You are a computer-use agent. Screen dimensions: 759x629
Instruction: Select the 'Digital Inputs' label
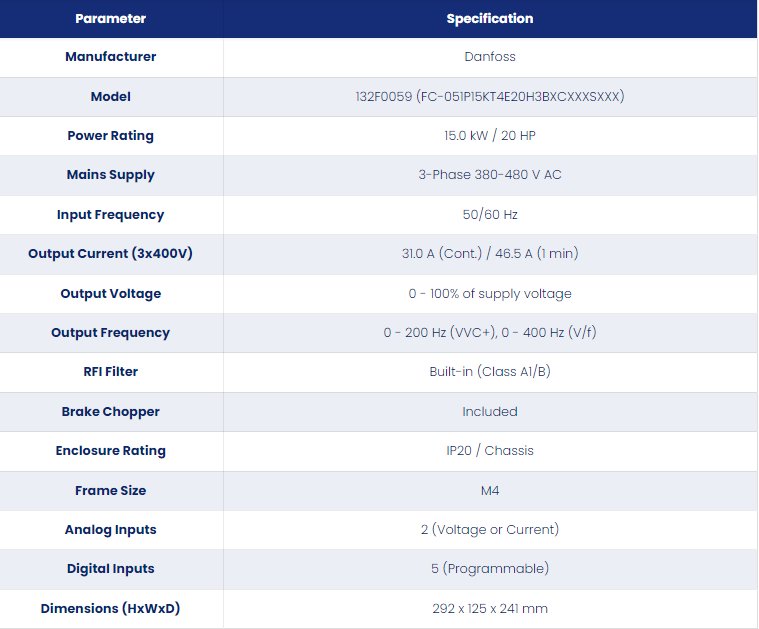[x=110, y=568]
